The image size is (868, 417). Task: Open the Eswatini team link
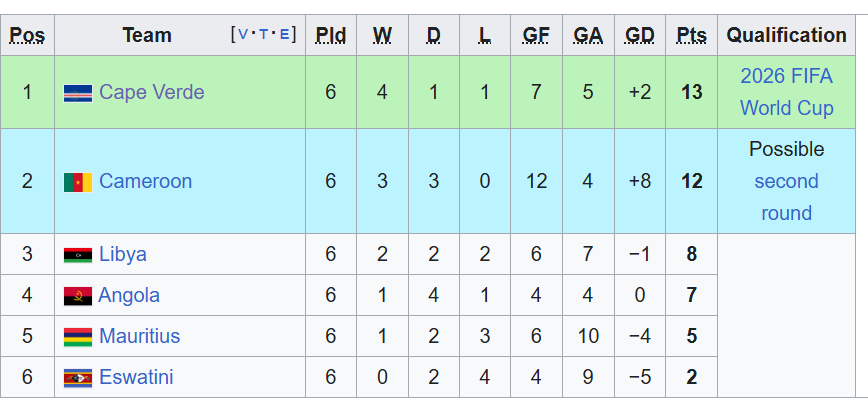pyautogui.click(x=136, y=377)
